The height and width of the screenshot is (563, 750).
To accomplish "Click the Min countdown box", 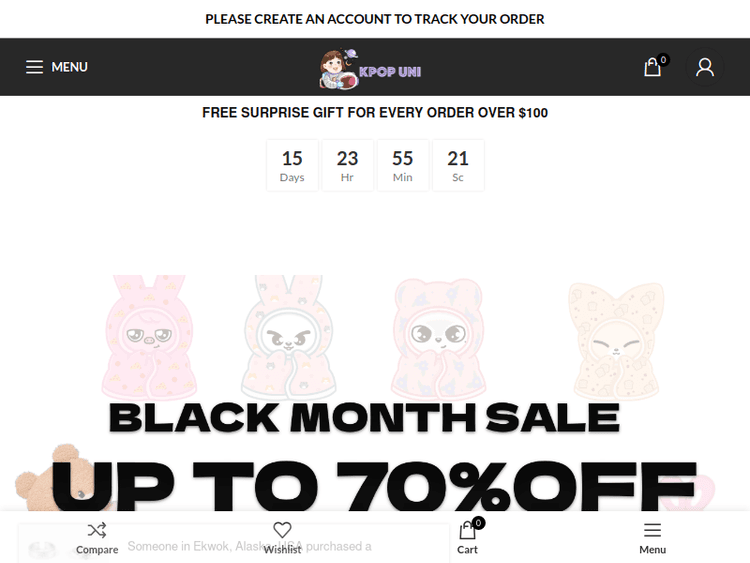I will (403, 165).
